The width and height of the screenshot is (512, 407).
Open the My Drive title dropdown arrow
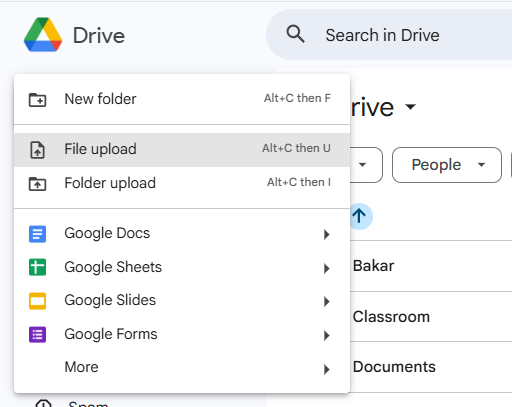tap(410, 107)
